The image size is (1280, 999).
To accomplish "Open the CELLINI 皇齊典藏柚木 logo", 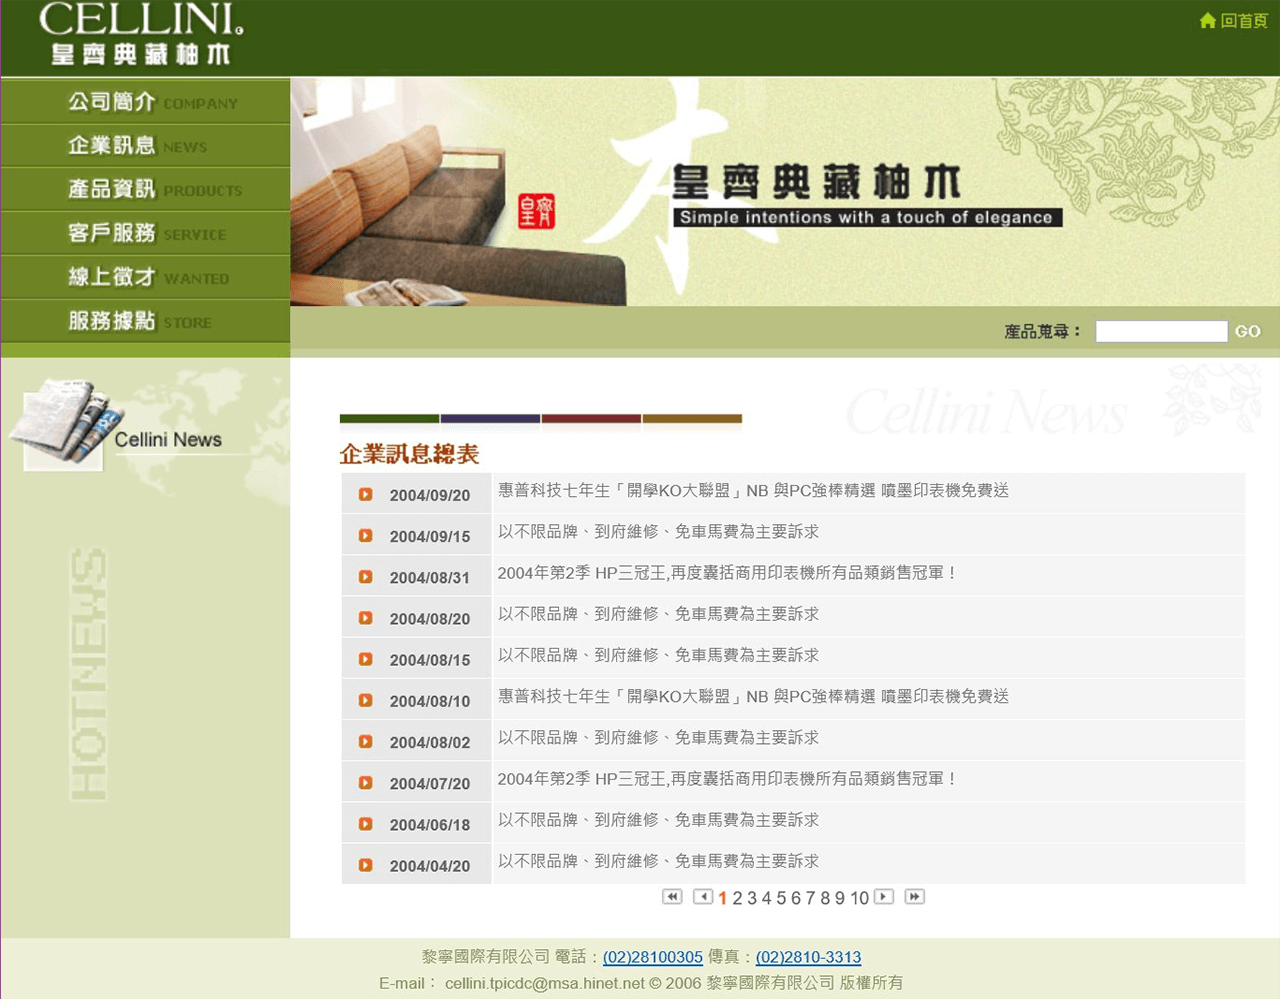I will click(141, 35).
